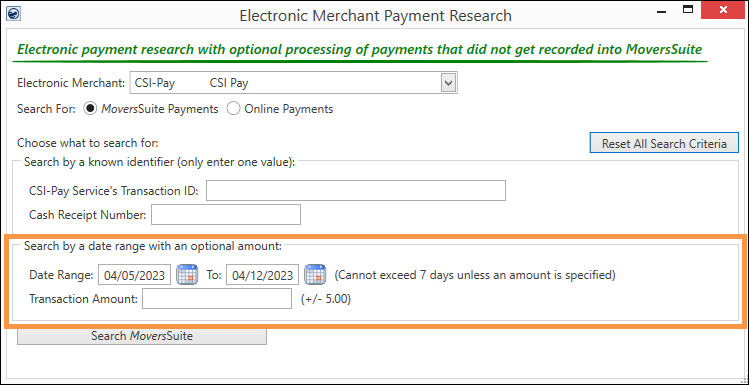The height and width of the screenshot is (385, 749).
Task: Focus the Cash Receipt Number field
Action: (226, 214)
